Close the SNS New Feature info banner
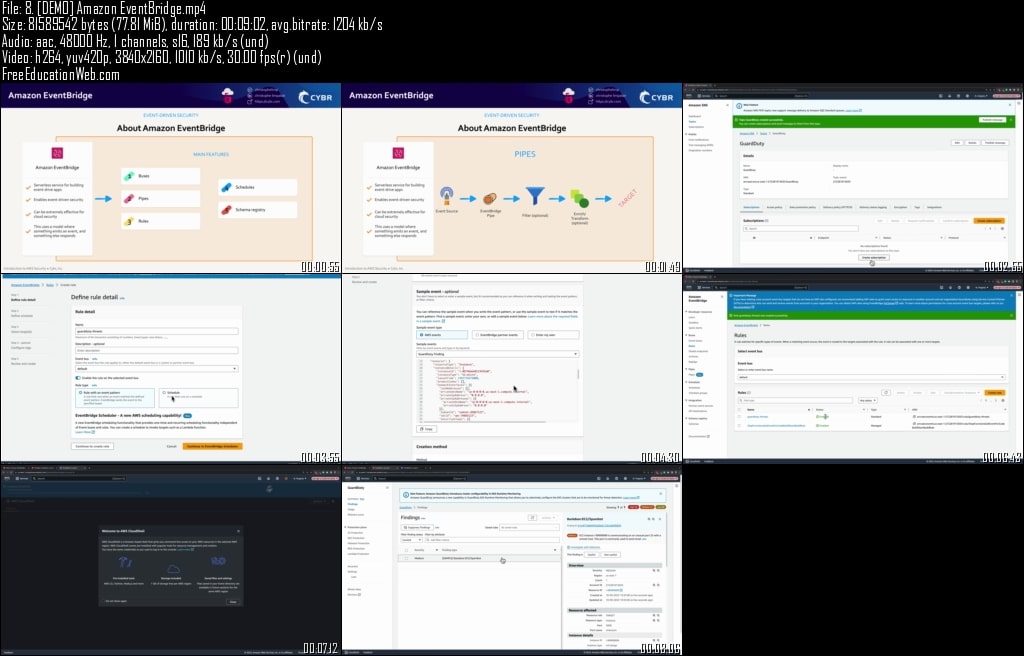1024x656 pixels. [1012, 105]
